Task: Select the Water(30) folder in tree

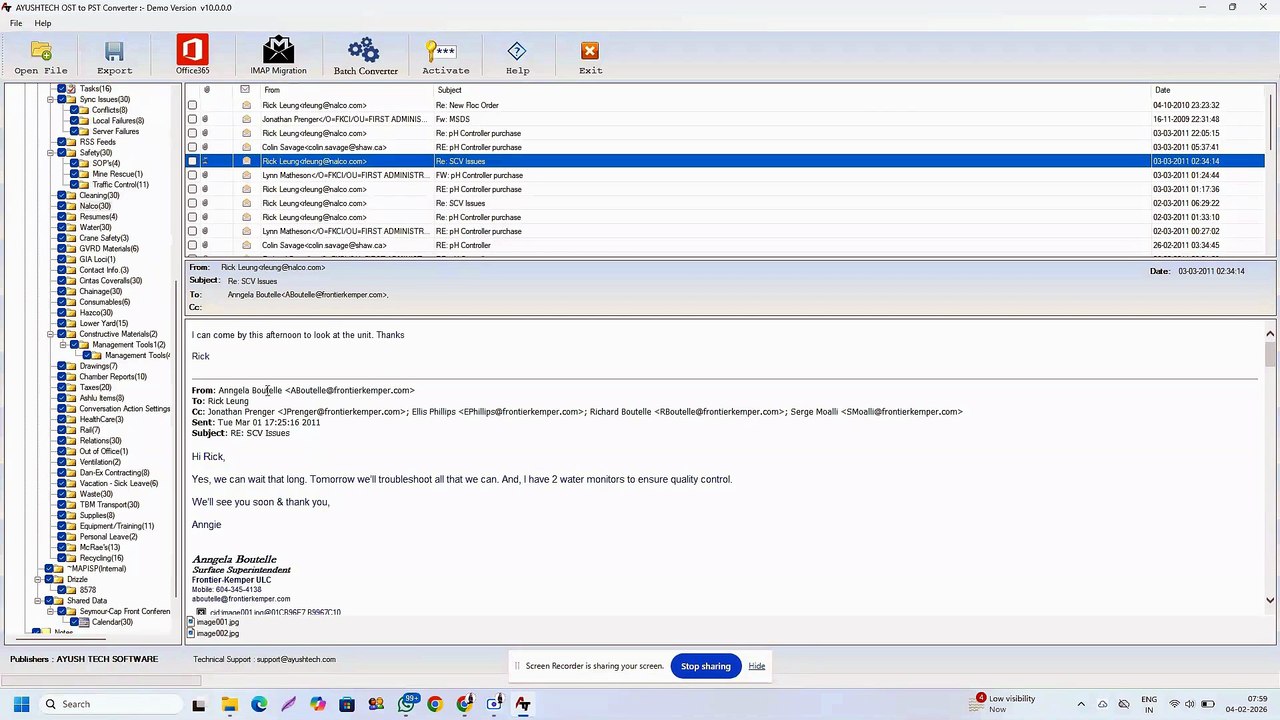Action: 95,228
